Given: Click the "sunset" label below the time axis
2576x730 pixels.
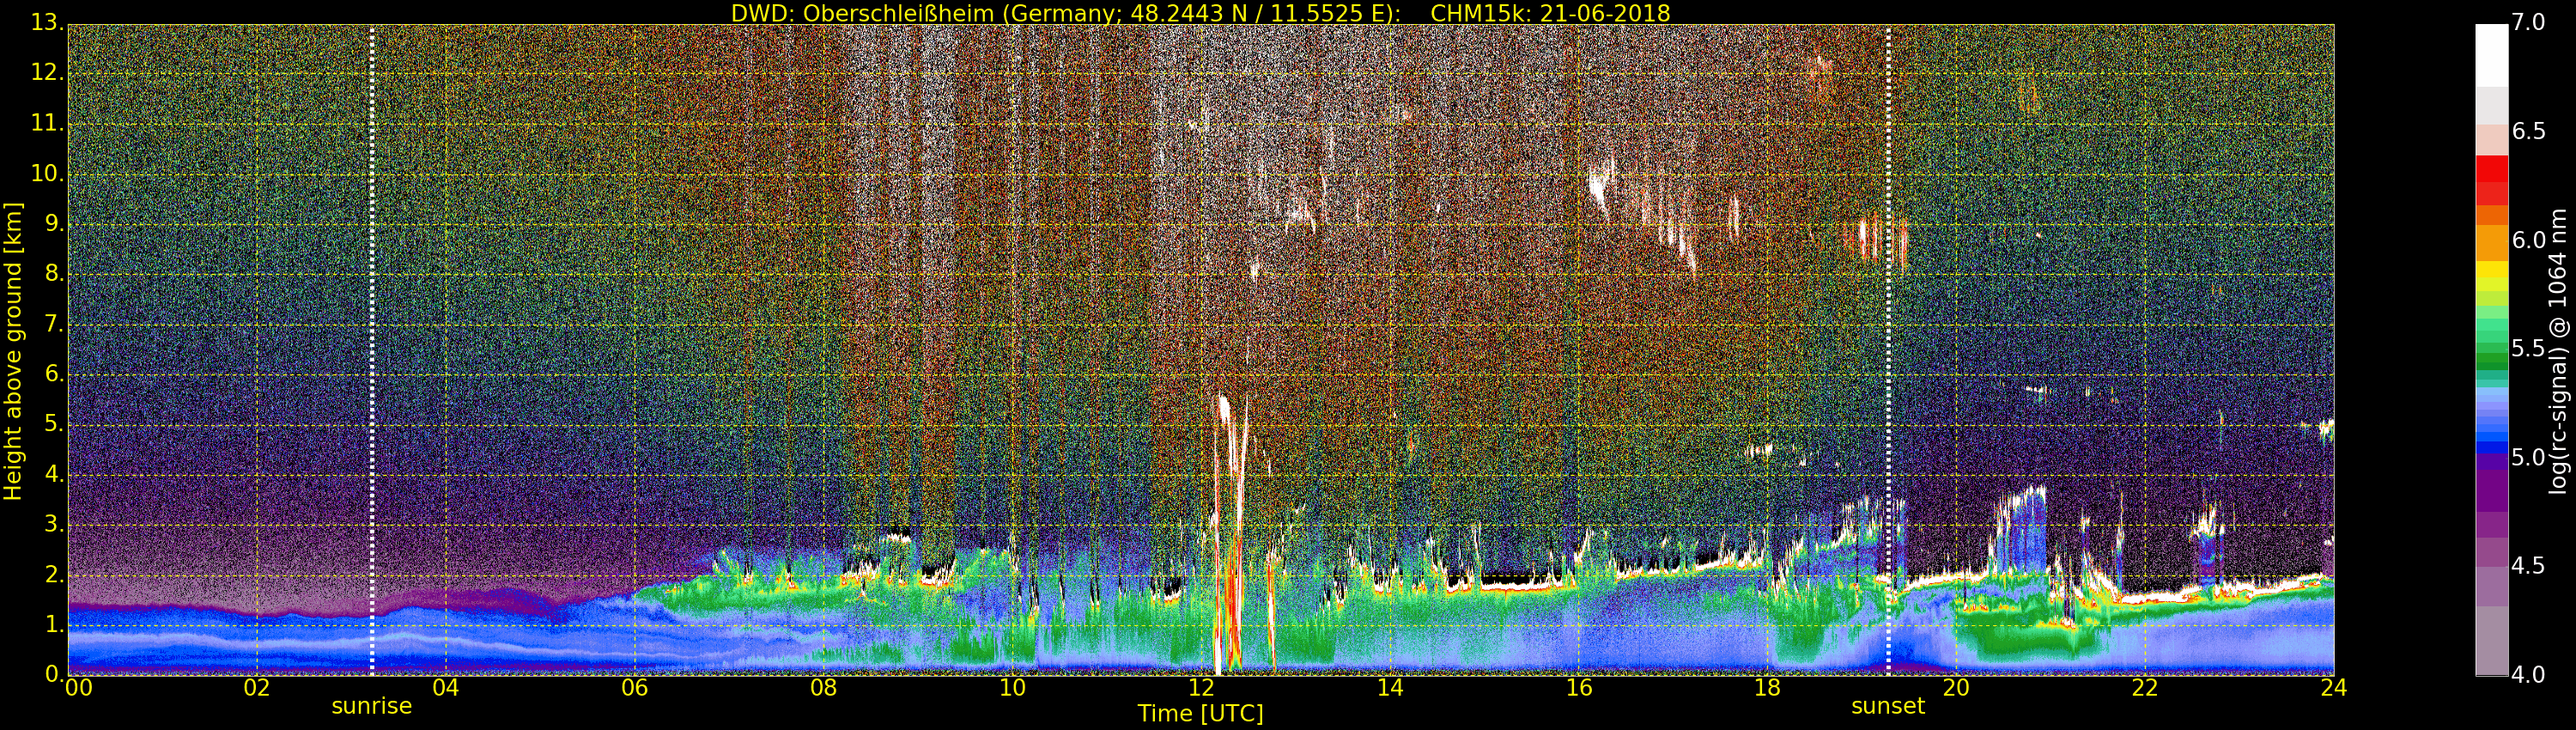Looking at the screenshot, I should (1888, 706).
